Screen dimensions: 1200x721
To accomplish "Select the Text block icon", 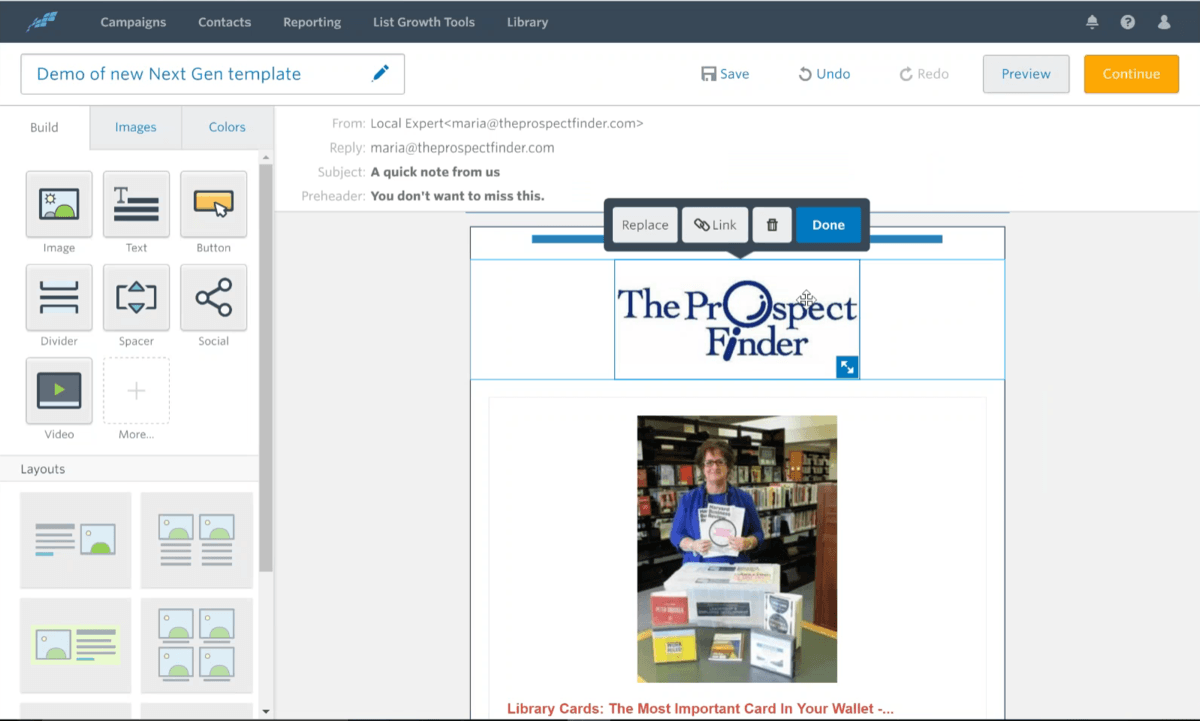I will pyautogui.click(x=136, y=204).
